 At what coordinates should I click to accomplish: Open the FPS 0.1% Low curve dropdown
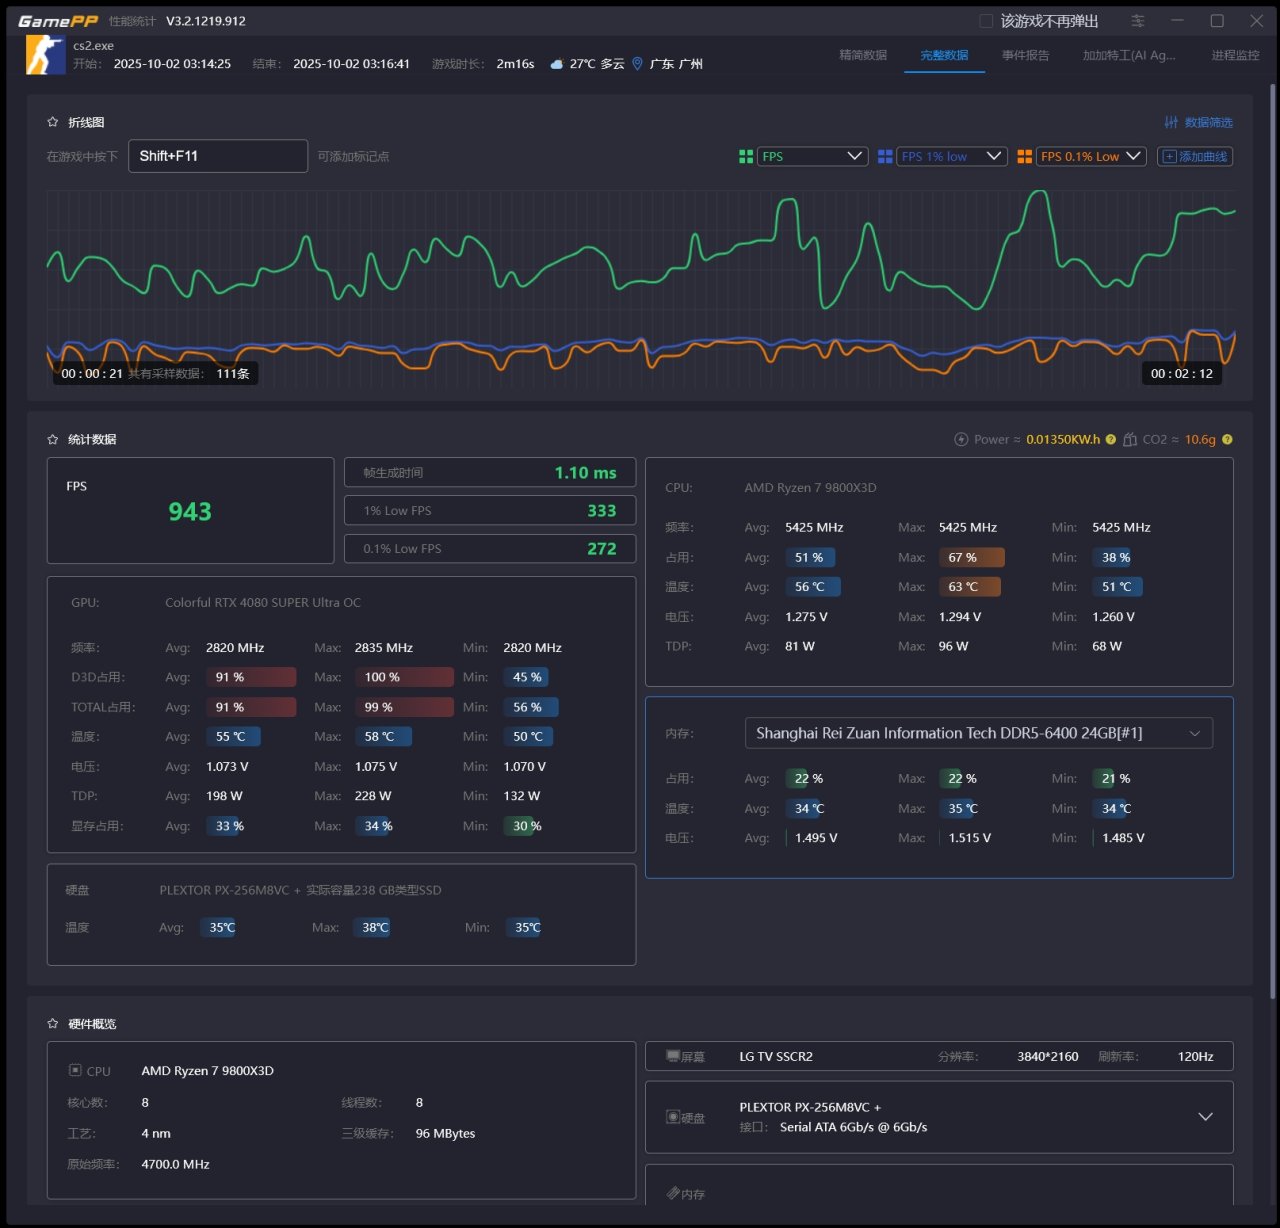pyautogui.click(x=1090, y=156)
